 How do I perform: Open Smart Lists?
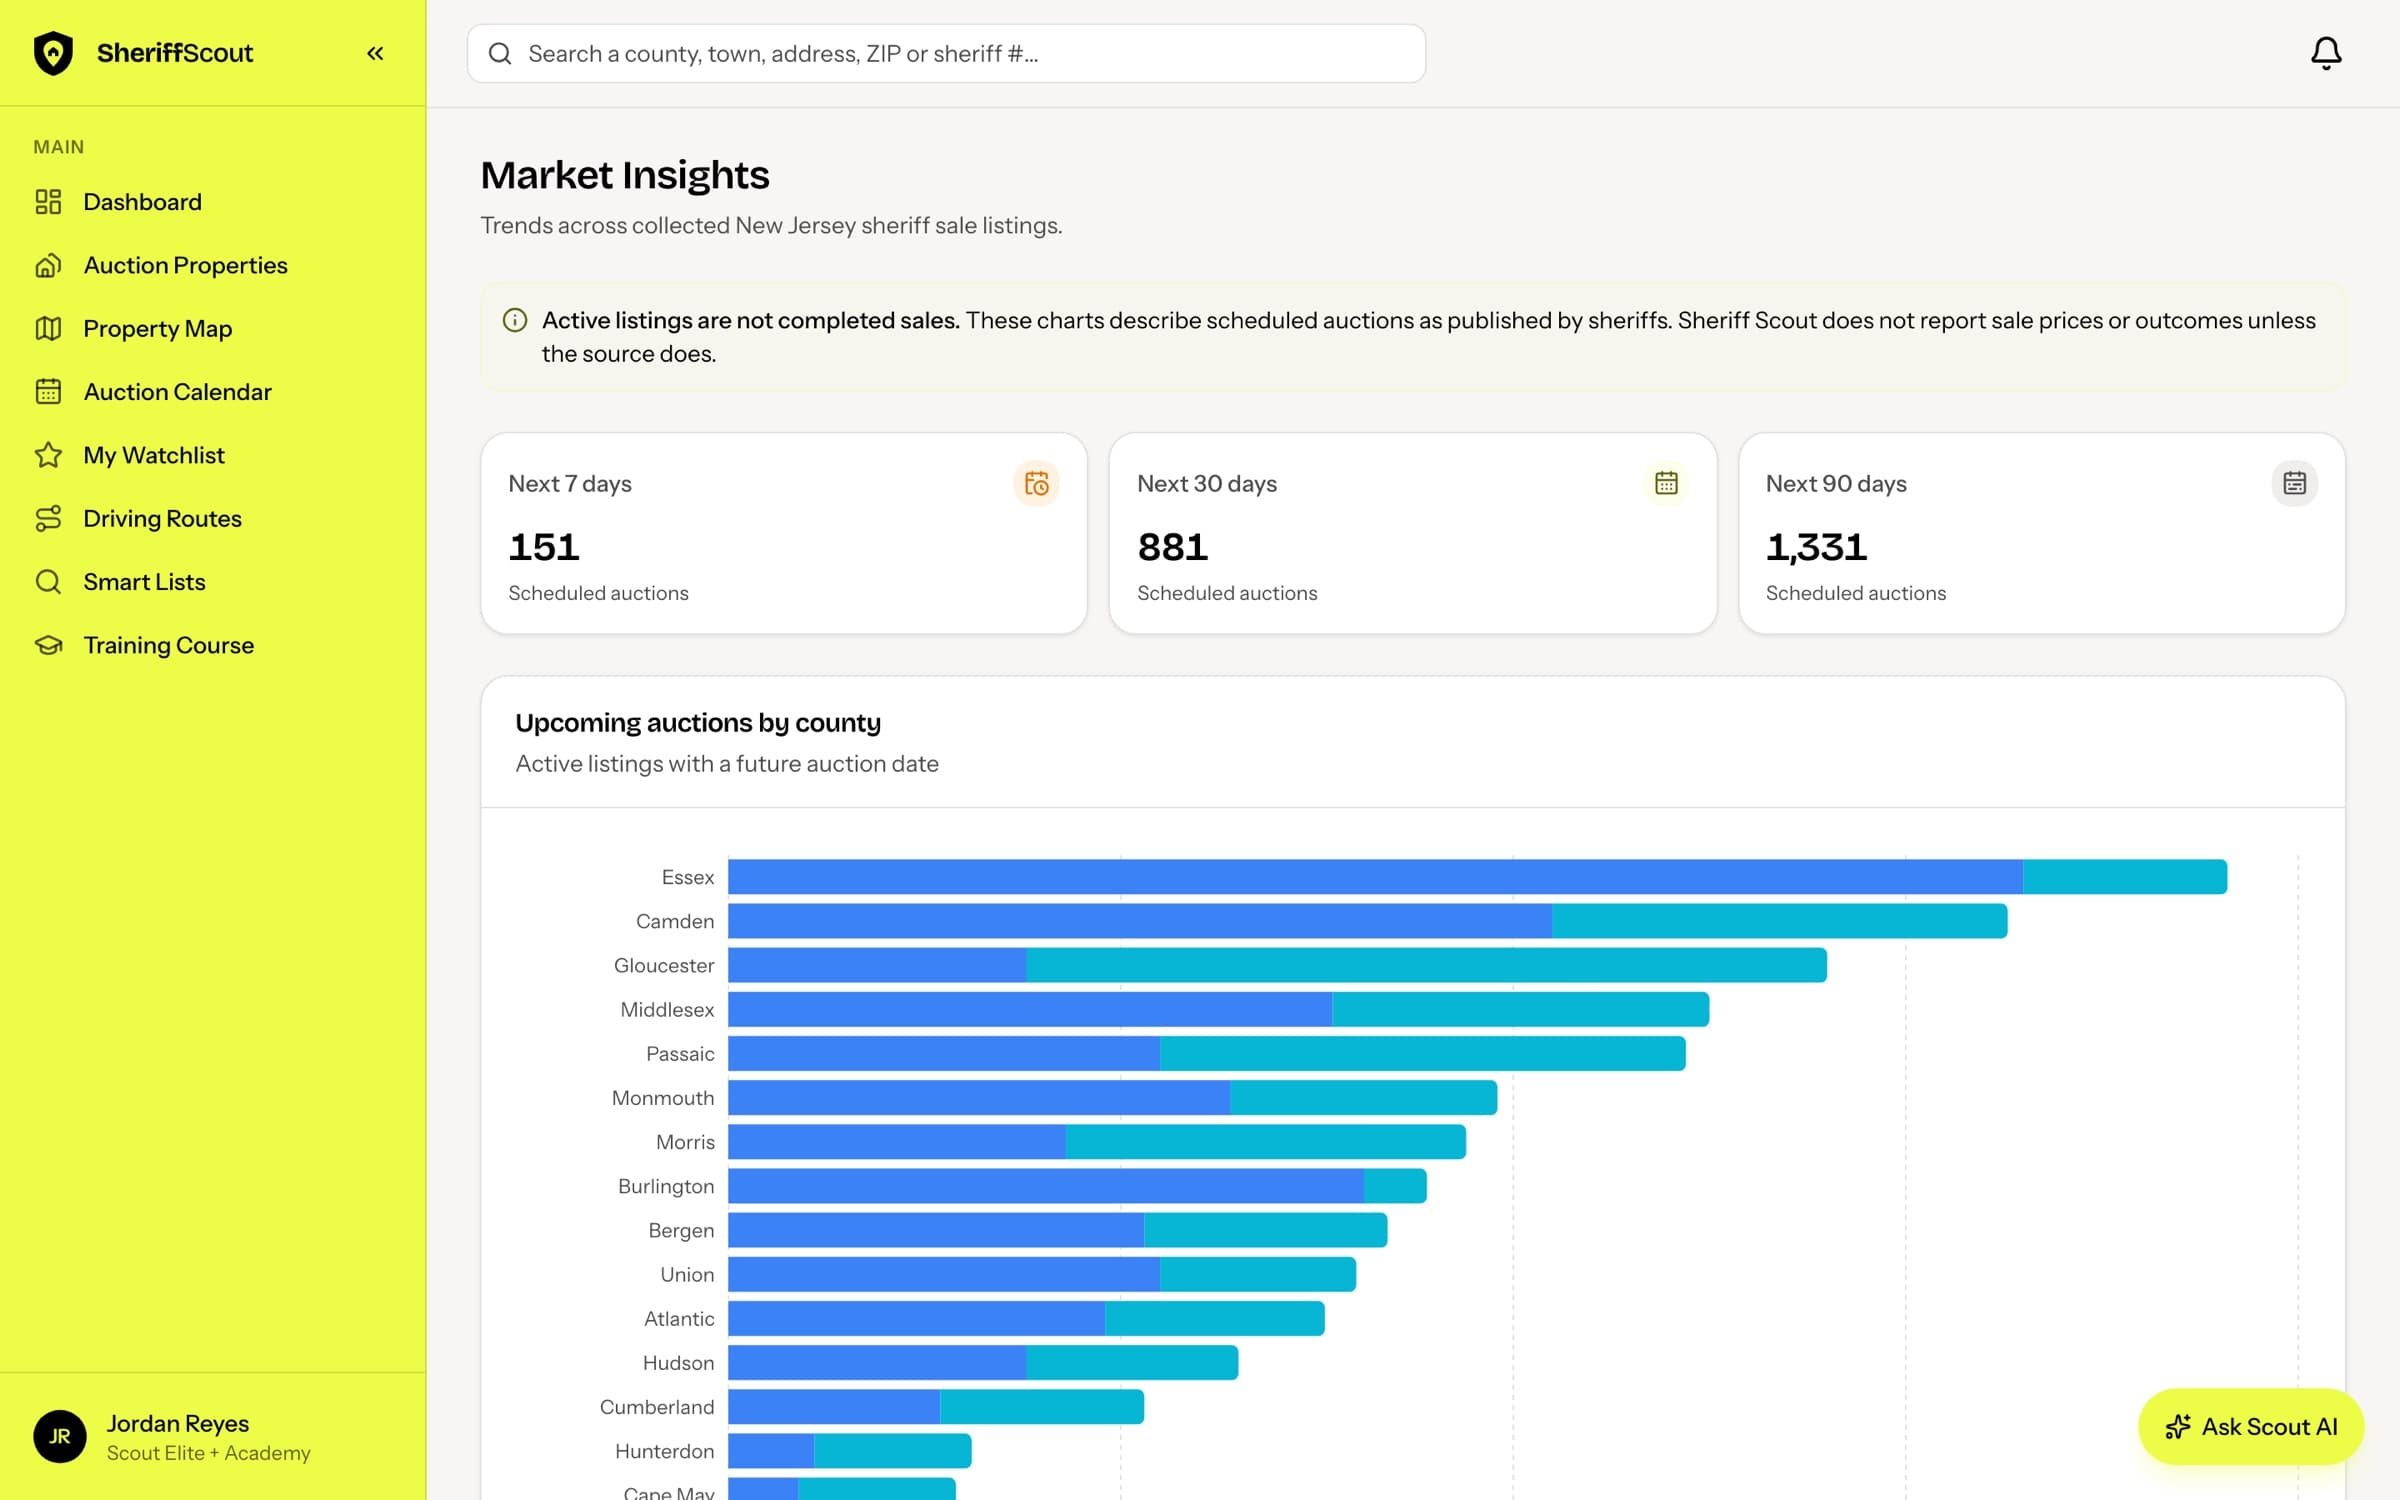(x=212, y=581)
